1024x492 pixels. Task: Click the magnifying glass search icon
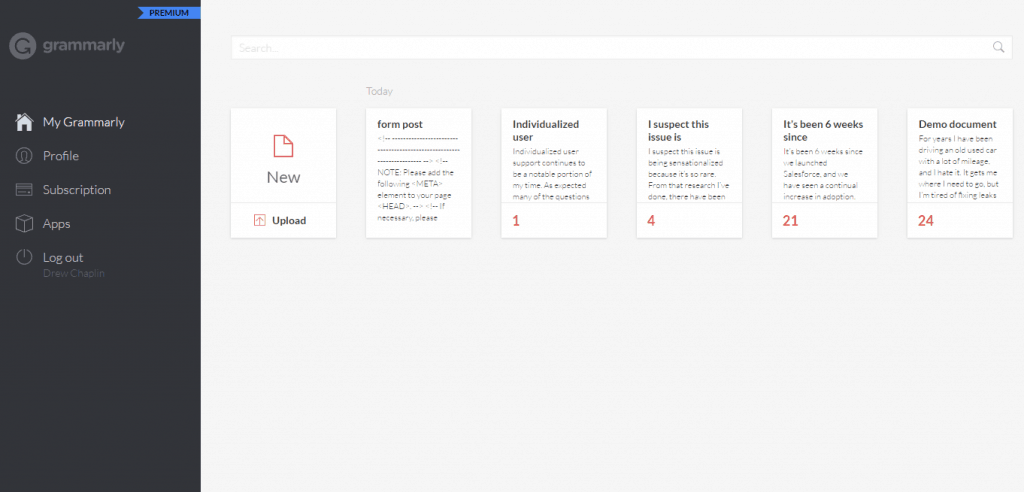(999, 47)
